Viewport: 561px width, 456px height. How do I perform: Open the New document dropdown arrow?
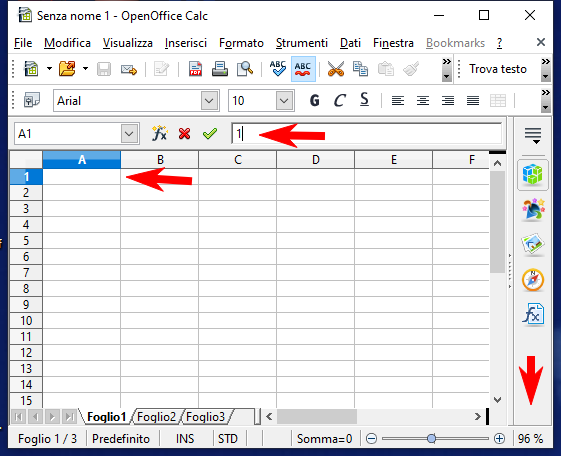pyautogui.click(x=49, y=69)
